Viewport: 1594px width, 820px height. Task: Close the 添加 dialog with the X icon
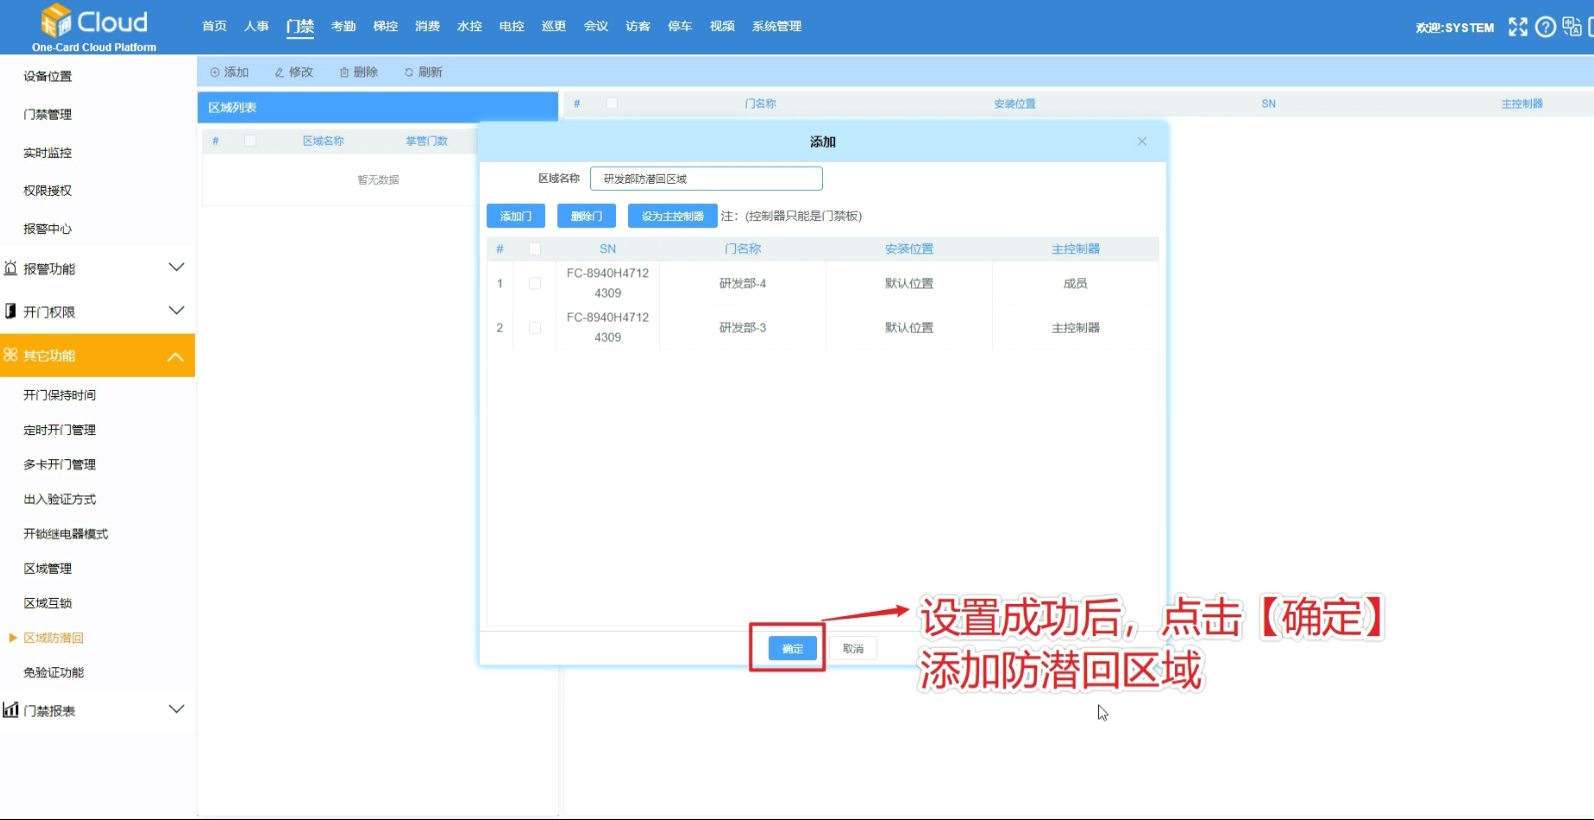pyautogui.click(x=1142, y=142)
